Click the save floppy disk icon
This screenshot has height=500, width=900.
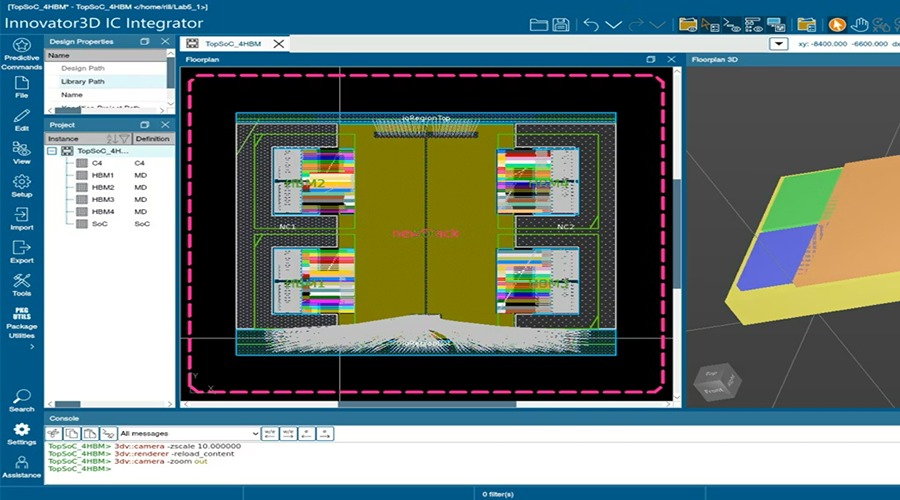point(561,24)
